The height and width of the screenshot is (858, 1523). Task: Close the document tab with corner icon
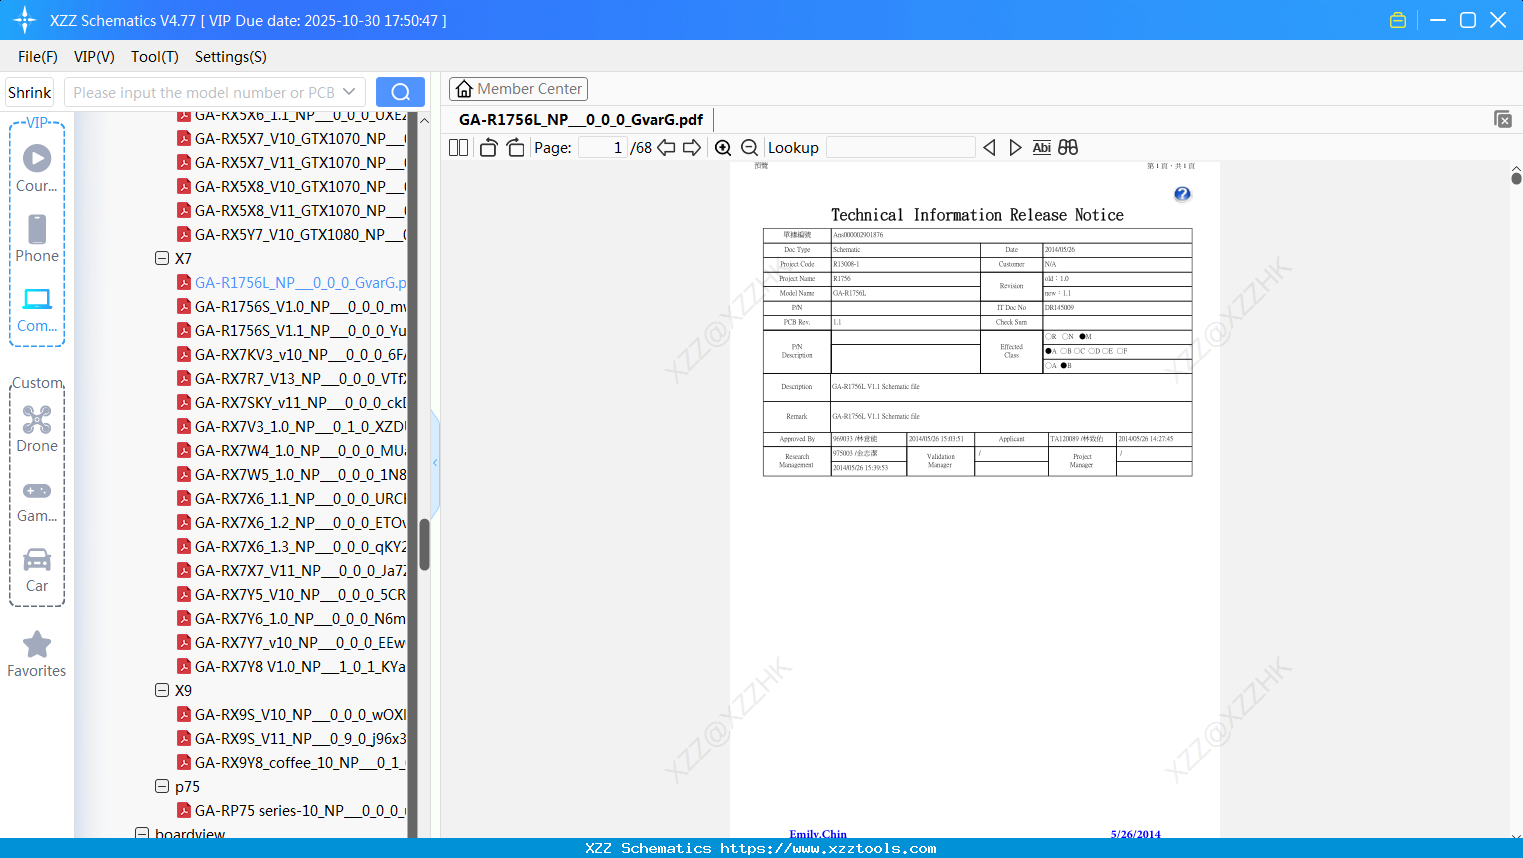coord(1502,119)
